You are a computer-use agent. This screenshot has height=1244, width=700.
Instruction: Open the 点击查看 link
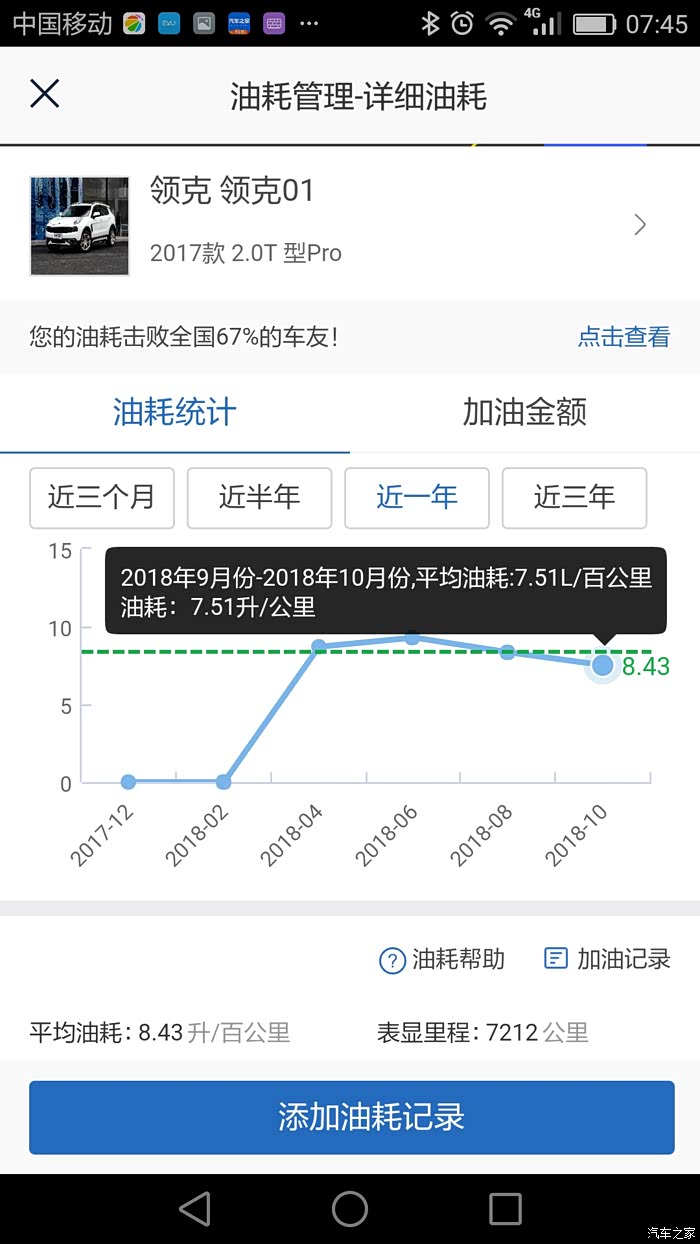[624, 337]
